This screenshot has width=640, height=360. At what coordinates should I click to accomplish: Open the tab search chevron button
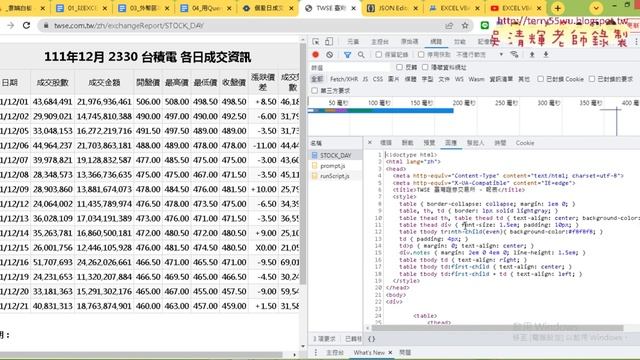[x=596, y=8]
